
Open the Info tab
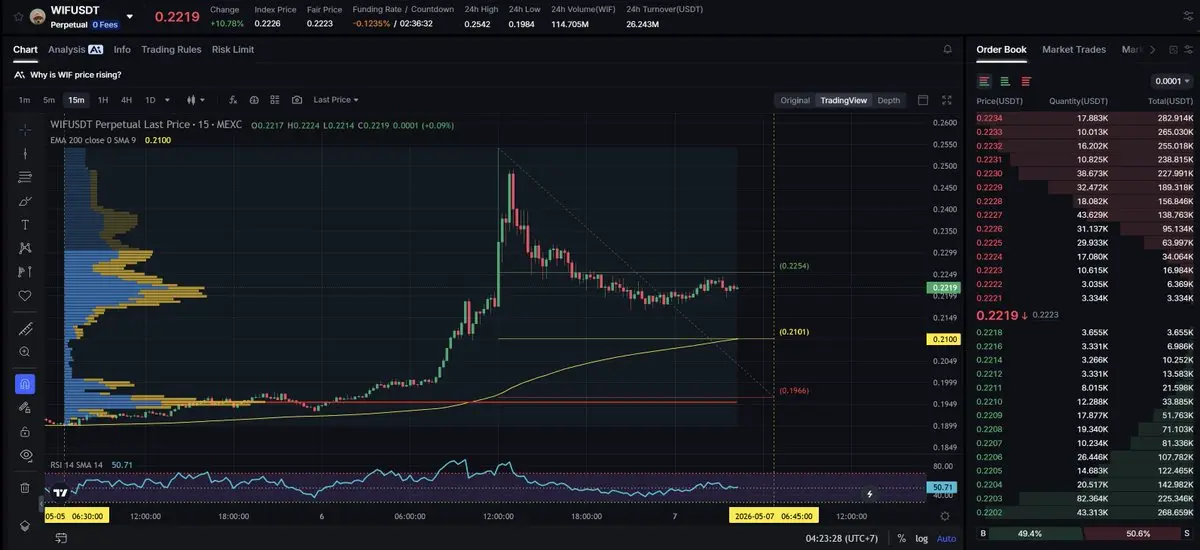pyautogui.click(x=122, y=49)
